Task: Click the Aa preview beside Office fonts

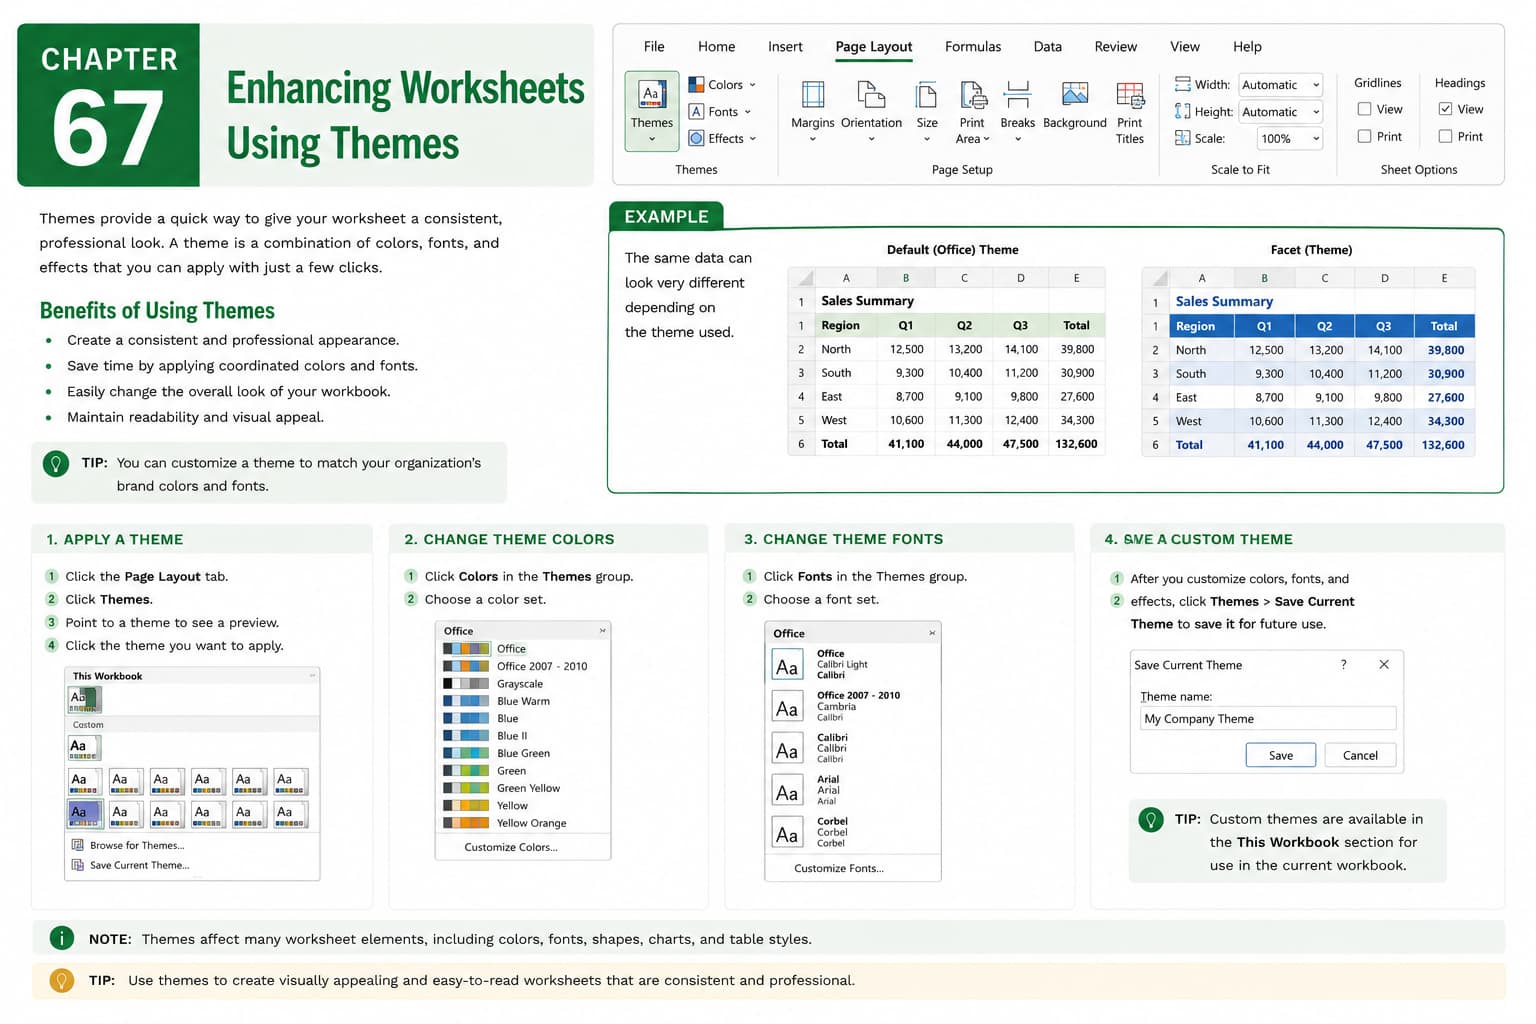Action: click(787, 665)
